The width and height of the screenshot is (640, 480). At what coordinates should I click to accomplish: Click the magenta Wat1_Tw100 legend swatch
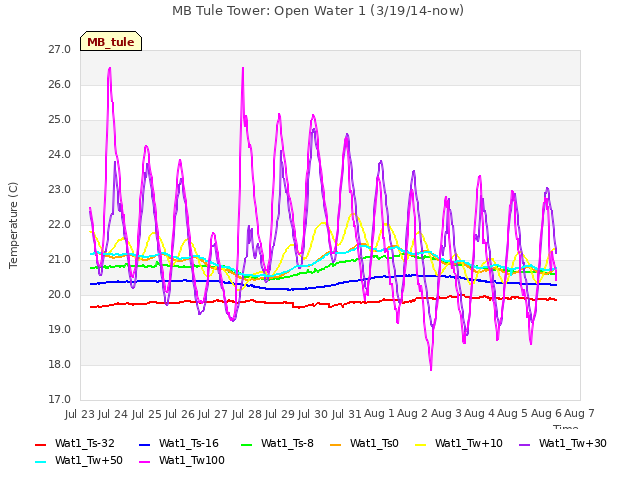[x=144, y=462]
